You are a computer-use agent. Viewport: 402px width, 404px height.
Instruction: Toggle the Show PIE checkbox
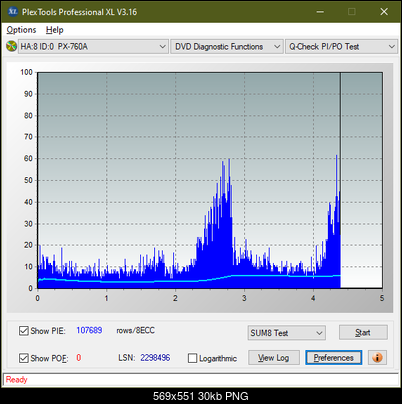pos(24,331)
